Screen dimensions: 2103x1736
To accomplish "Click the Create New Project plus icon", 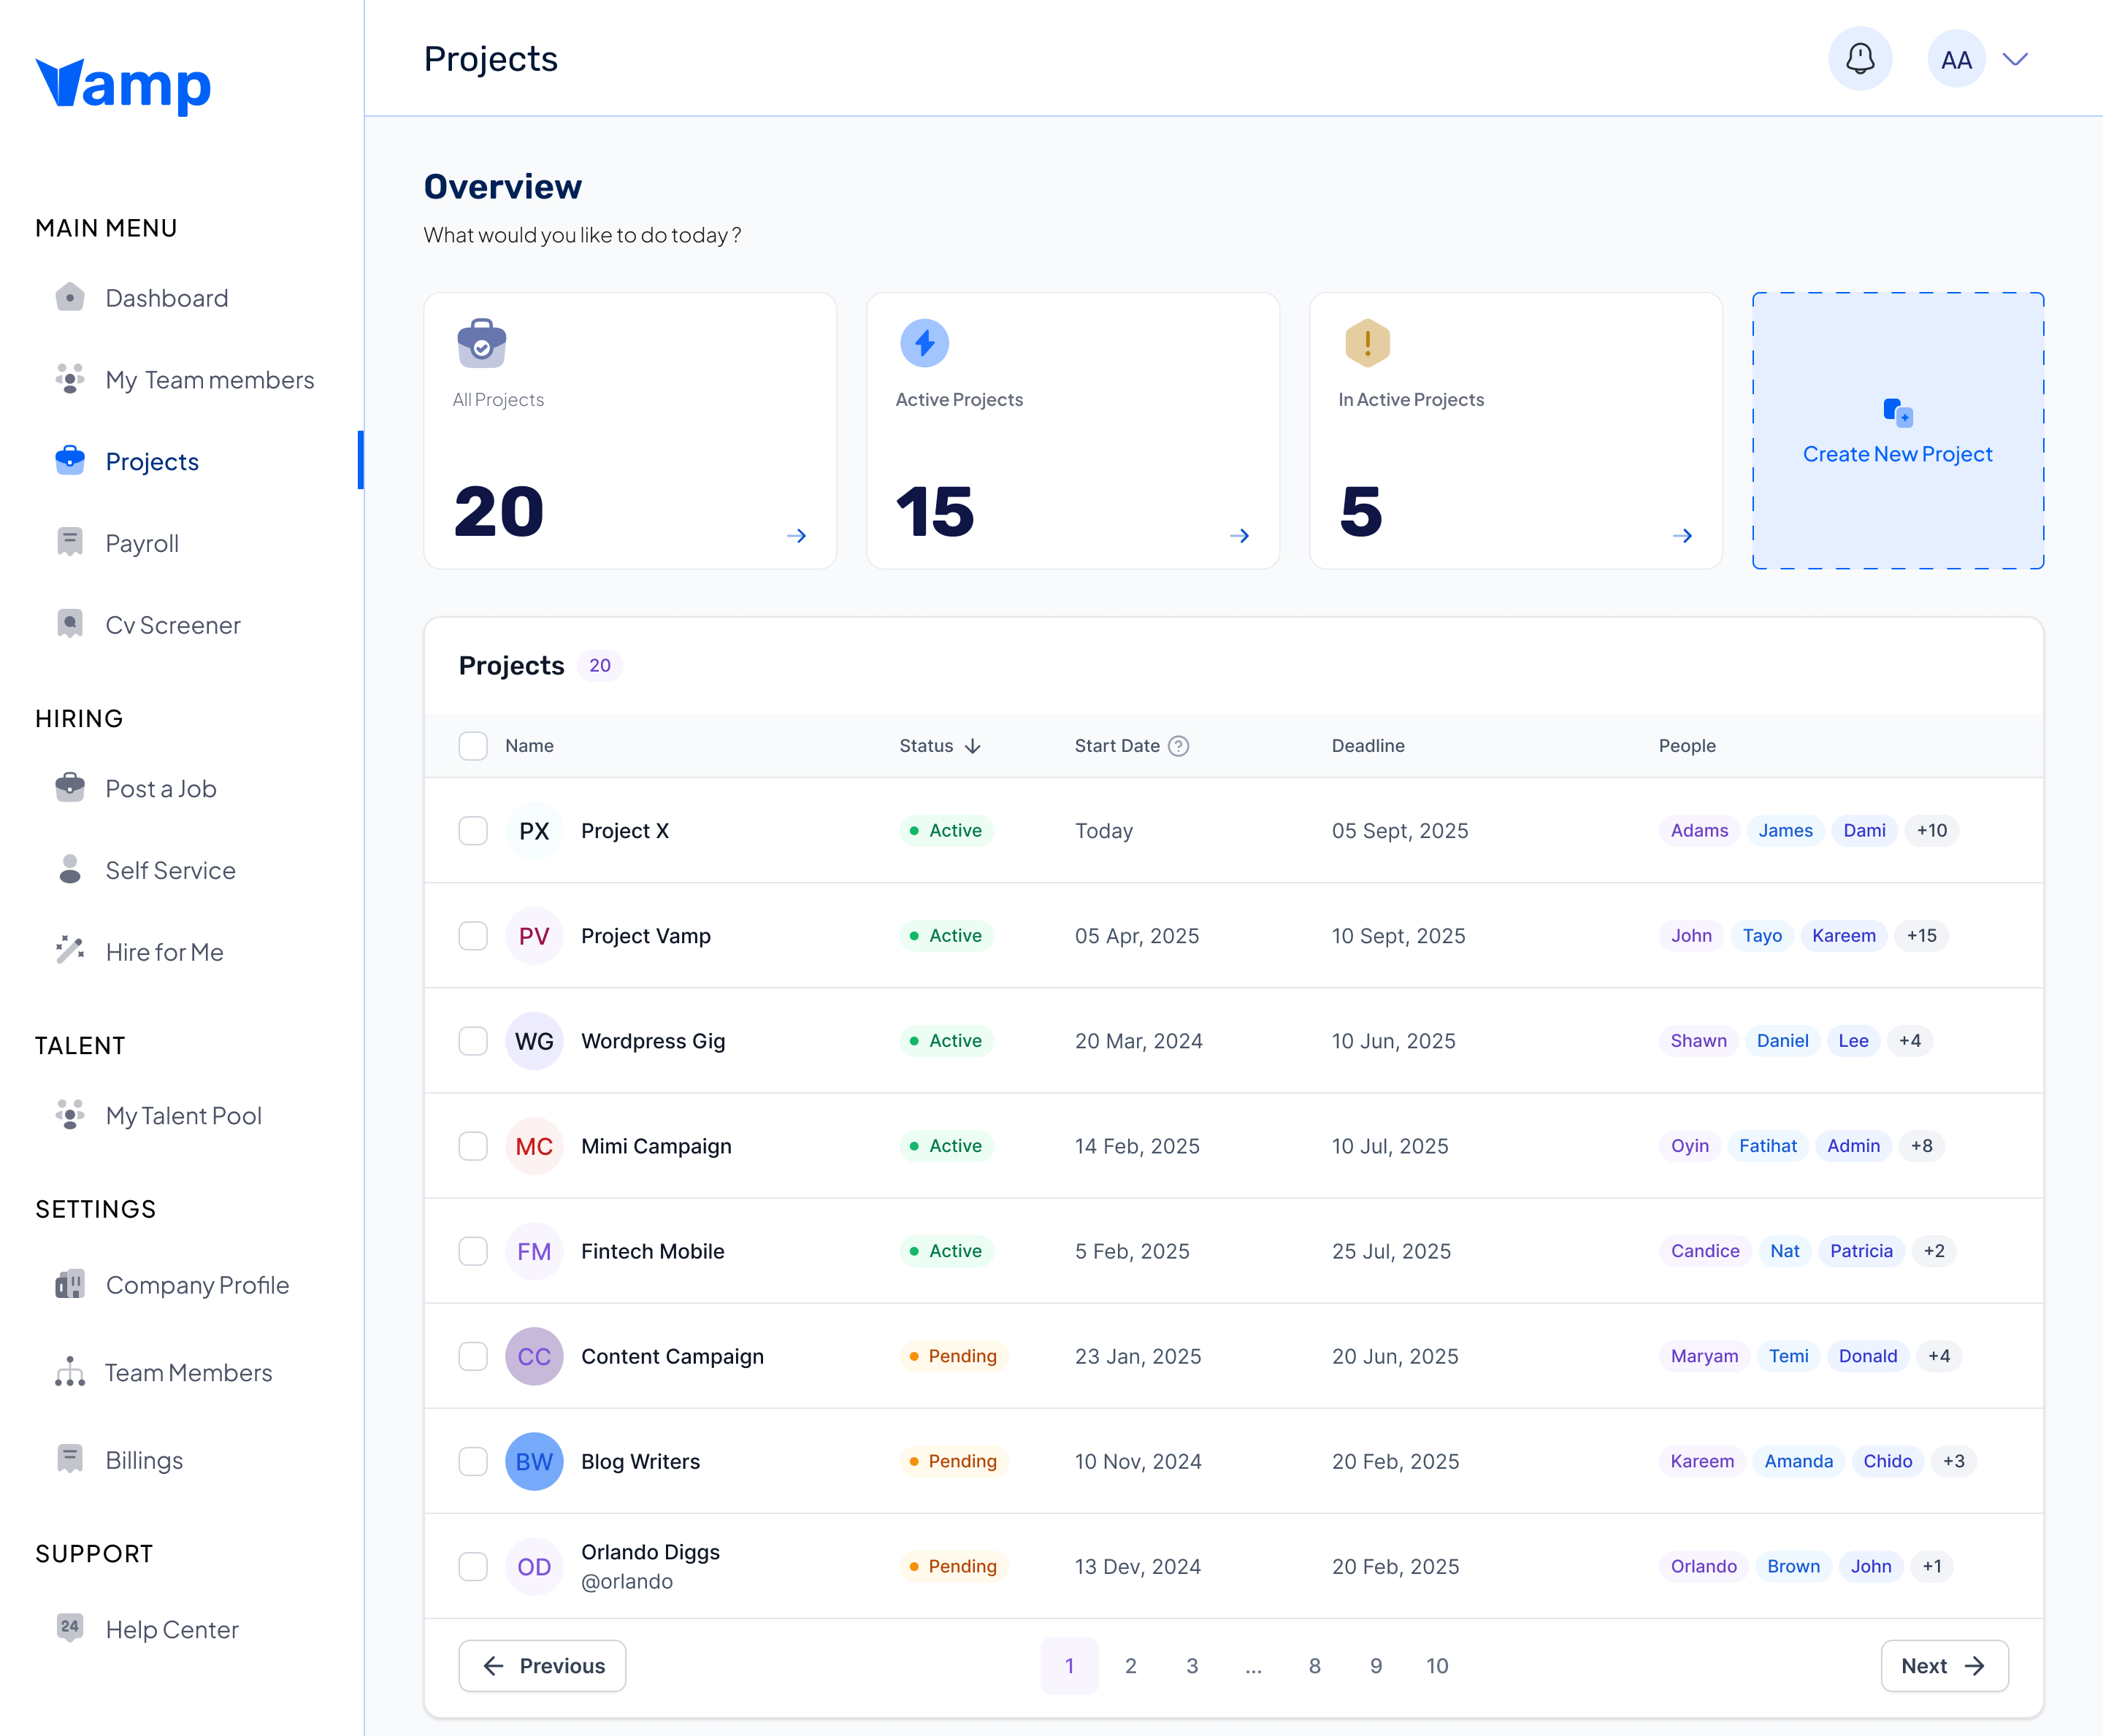I will [1898, 412].
